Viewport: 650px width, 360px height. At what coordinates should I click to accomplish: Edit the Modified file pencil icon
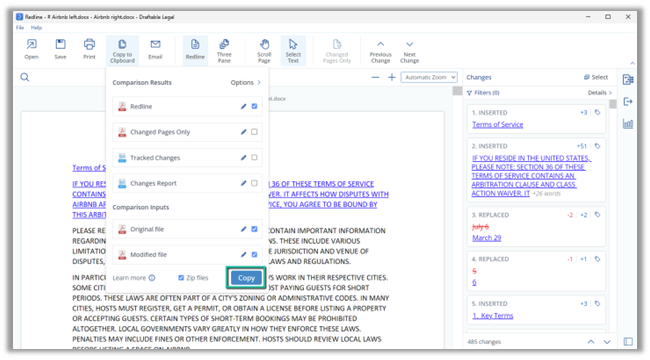[243, 255]
